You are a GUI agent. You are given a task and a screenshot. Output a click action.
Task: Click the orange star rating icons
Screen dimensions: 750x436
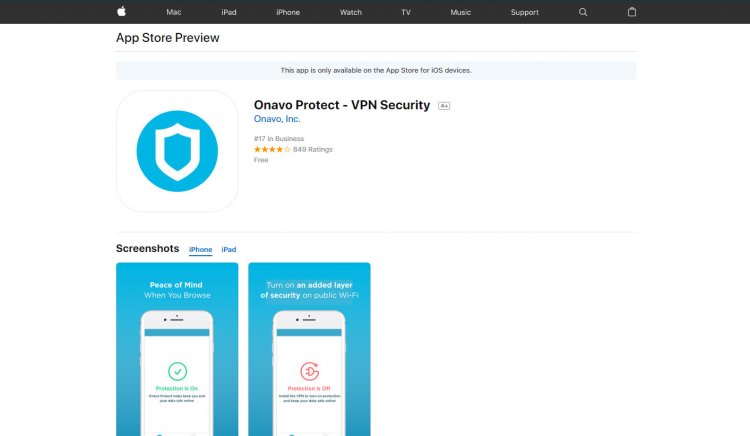click(x=272, y=149)
